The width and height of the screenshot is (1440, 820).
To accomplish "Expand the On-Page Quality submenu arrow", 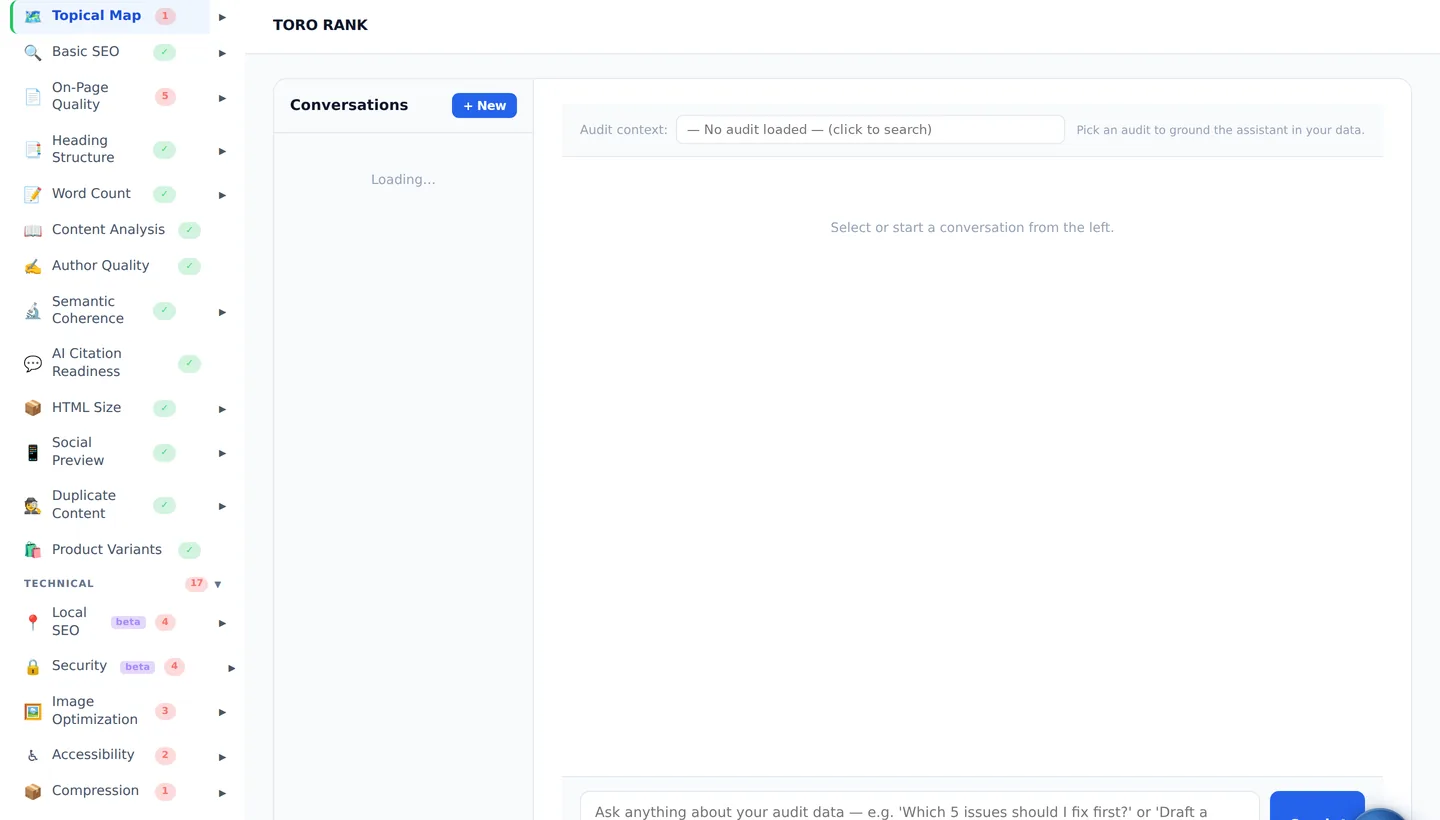I will [x=222, y=98].
